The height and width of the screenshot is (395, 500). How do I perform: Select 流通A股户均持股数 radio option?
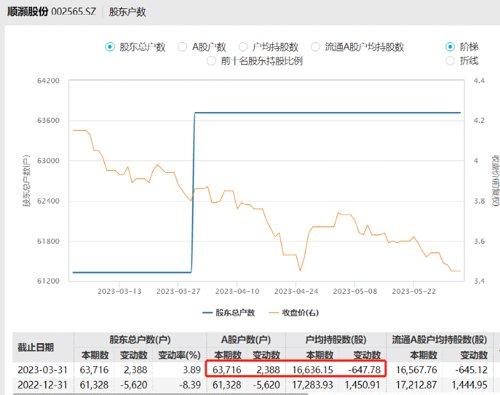point(357,47)
